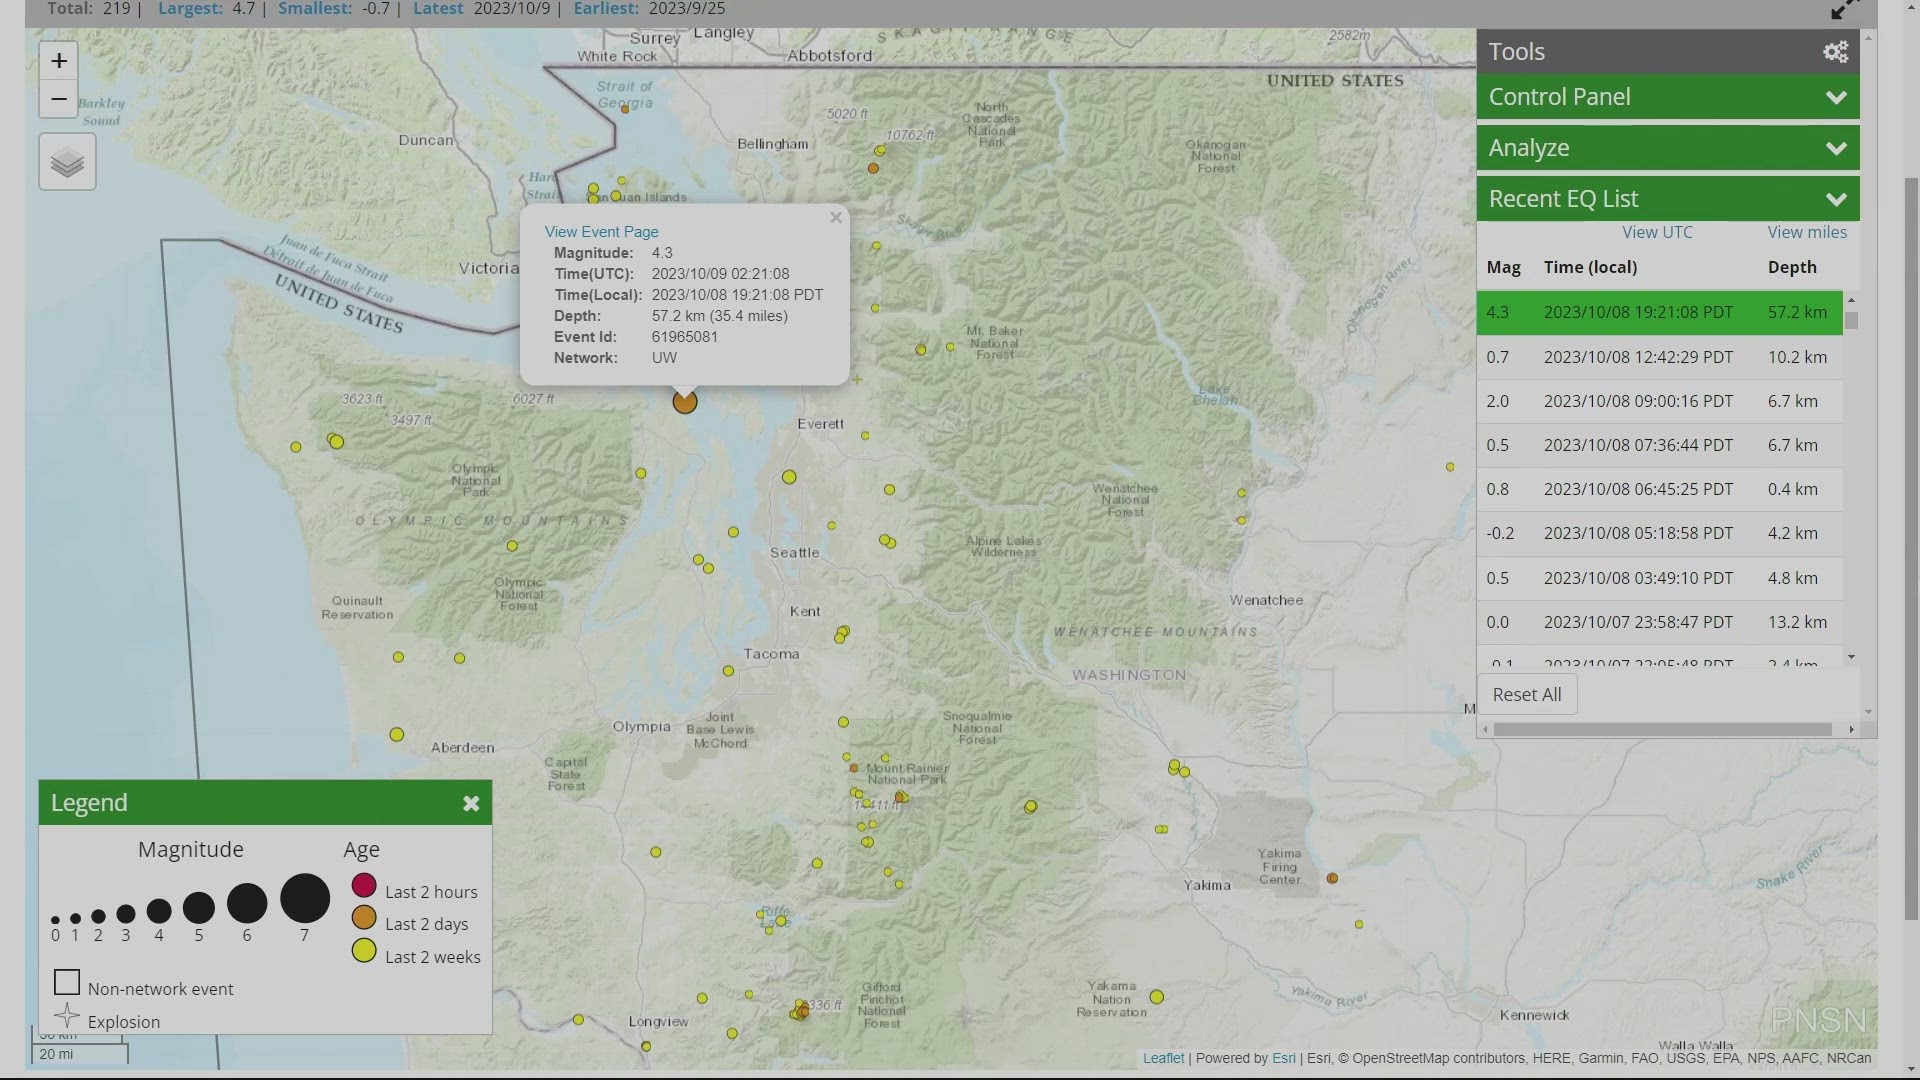Click the EQ list scroll-down arrow
The width and height of the screenshot is (1920, 1080).
[1851, 657]
